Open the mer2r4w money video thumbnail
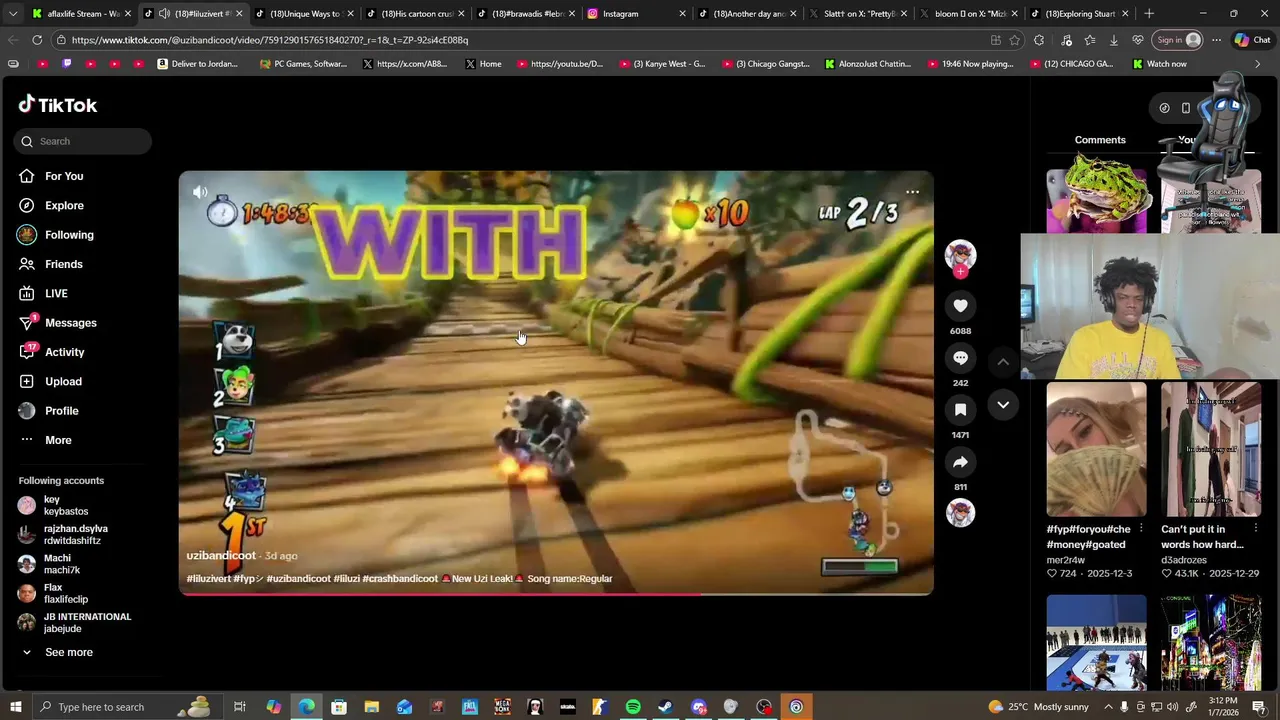The height and width of the screenshot is (720, 1280). click(x=1096, y=449)
